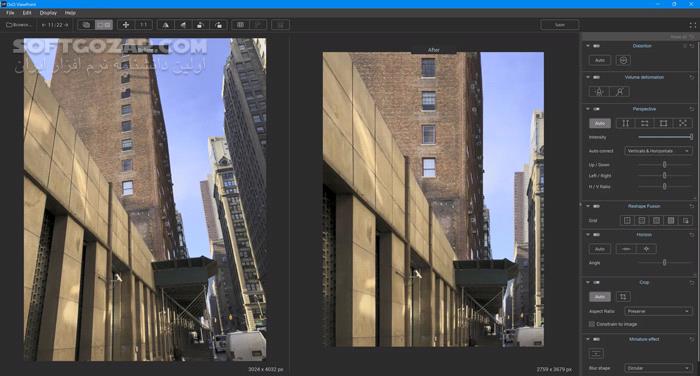Collapse the Volume deformation panel
This screenshot has height=376, width=700.
(x=588, y=77)
